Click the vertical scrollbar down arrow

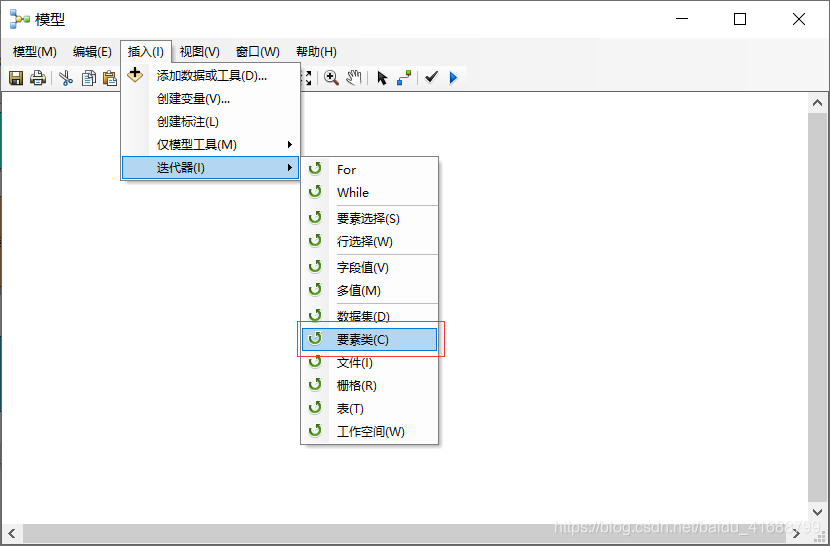point(817,512)
